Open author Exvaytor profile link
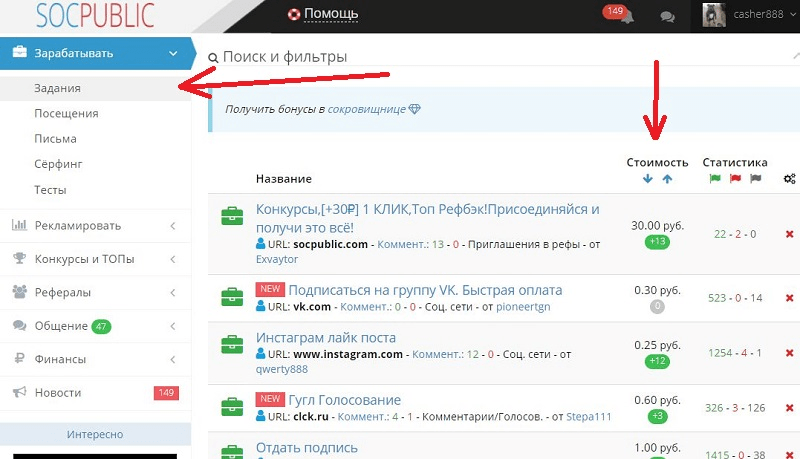The image size is (800, 459). tap(277, 259)
